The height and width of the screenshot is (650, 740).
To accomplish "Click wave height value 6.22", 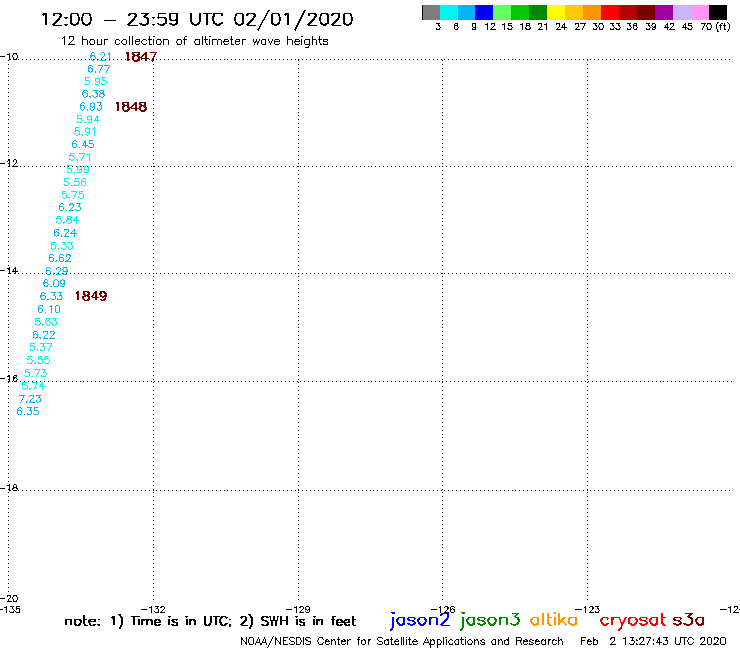I will [44, 335].
